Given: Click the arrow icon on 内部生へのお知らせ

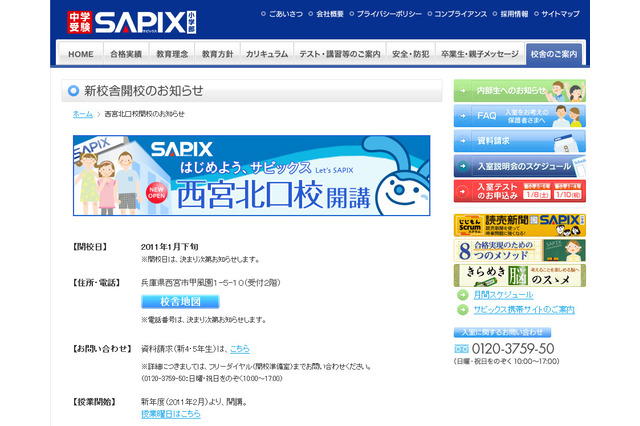Looking at the screenshot, I should point(463,91).
